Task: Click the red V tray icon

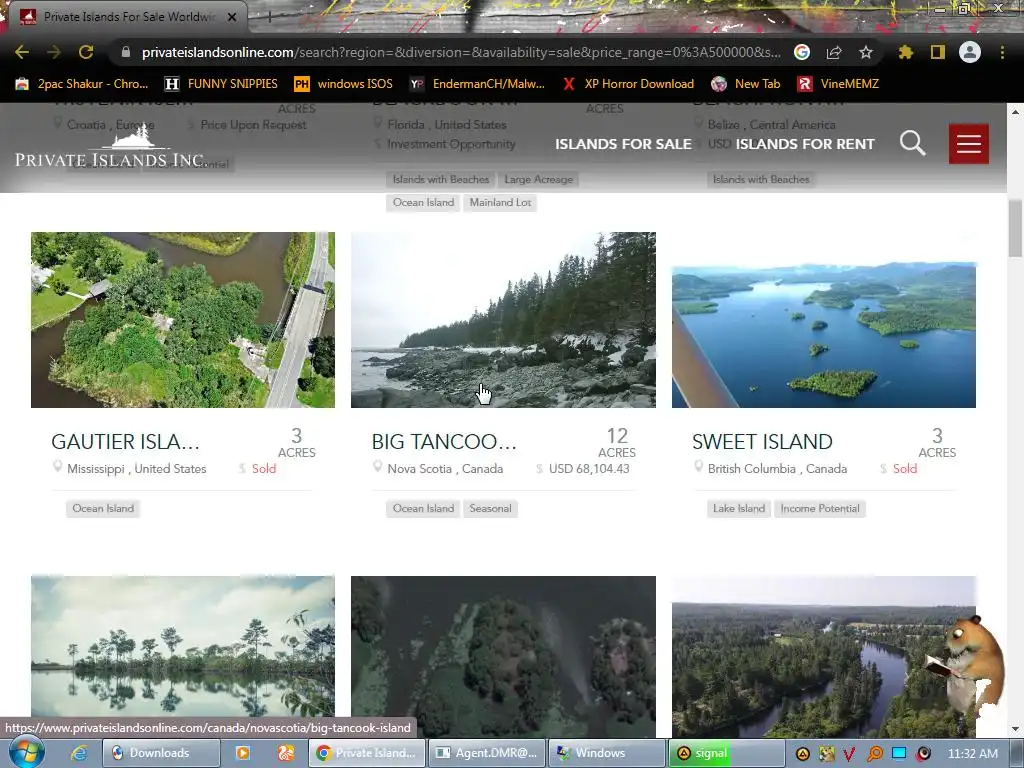Action: click(849, 754)
